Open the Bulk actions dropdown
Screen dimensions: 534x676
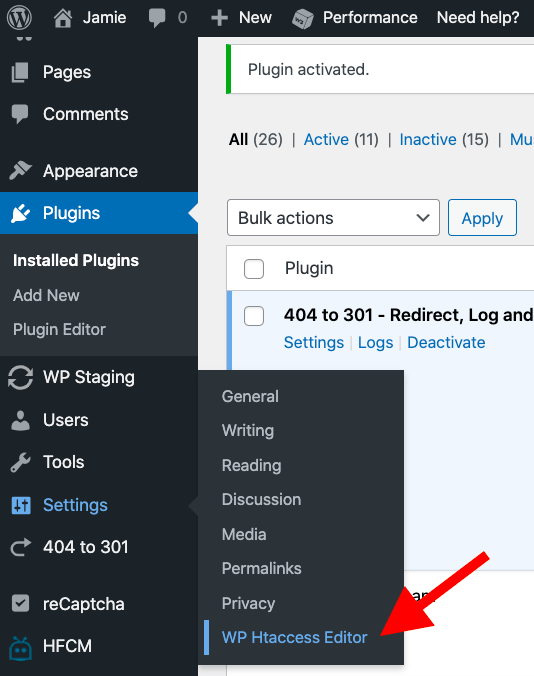(333, 218)
